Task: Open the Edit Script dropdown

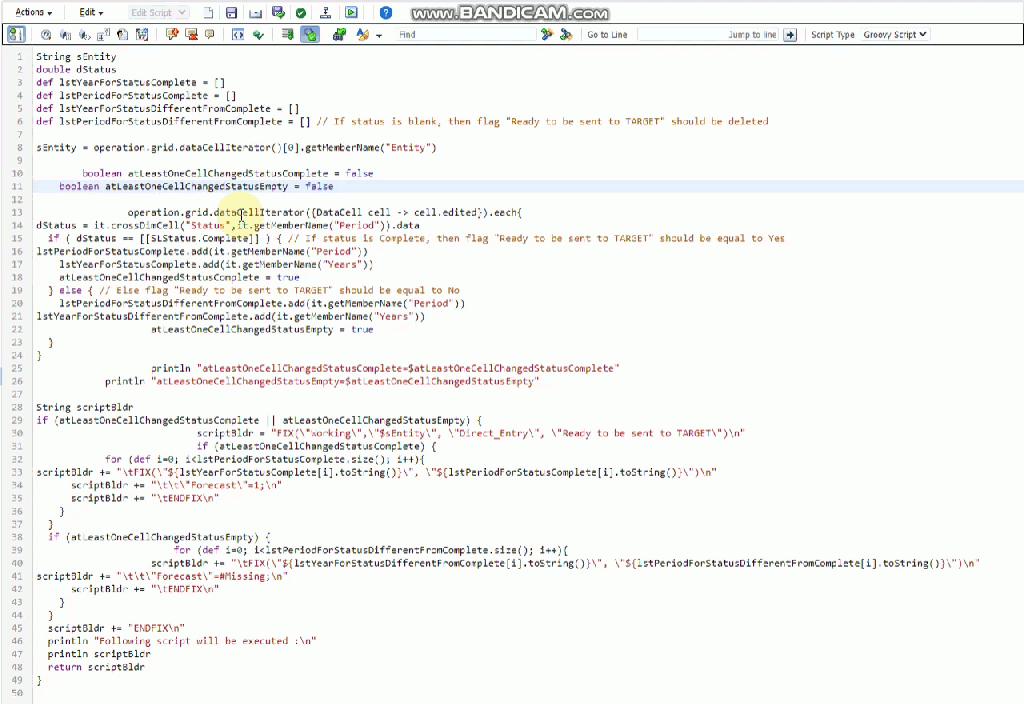Action: (x=159, y=13)
